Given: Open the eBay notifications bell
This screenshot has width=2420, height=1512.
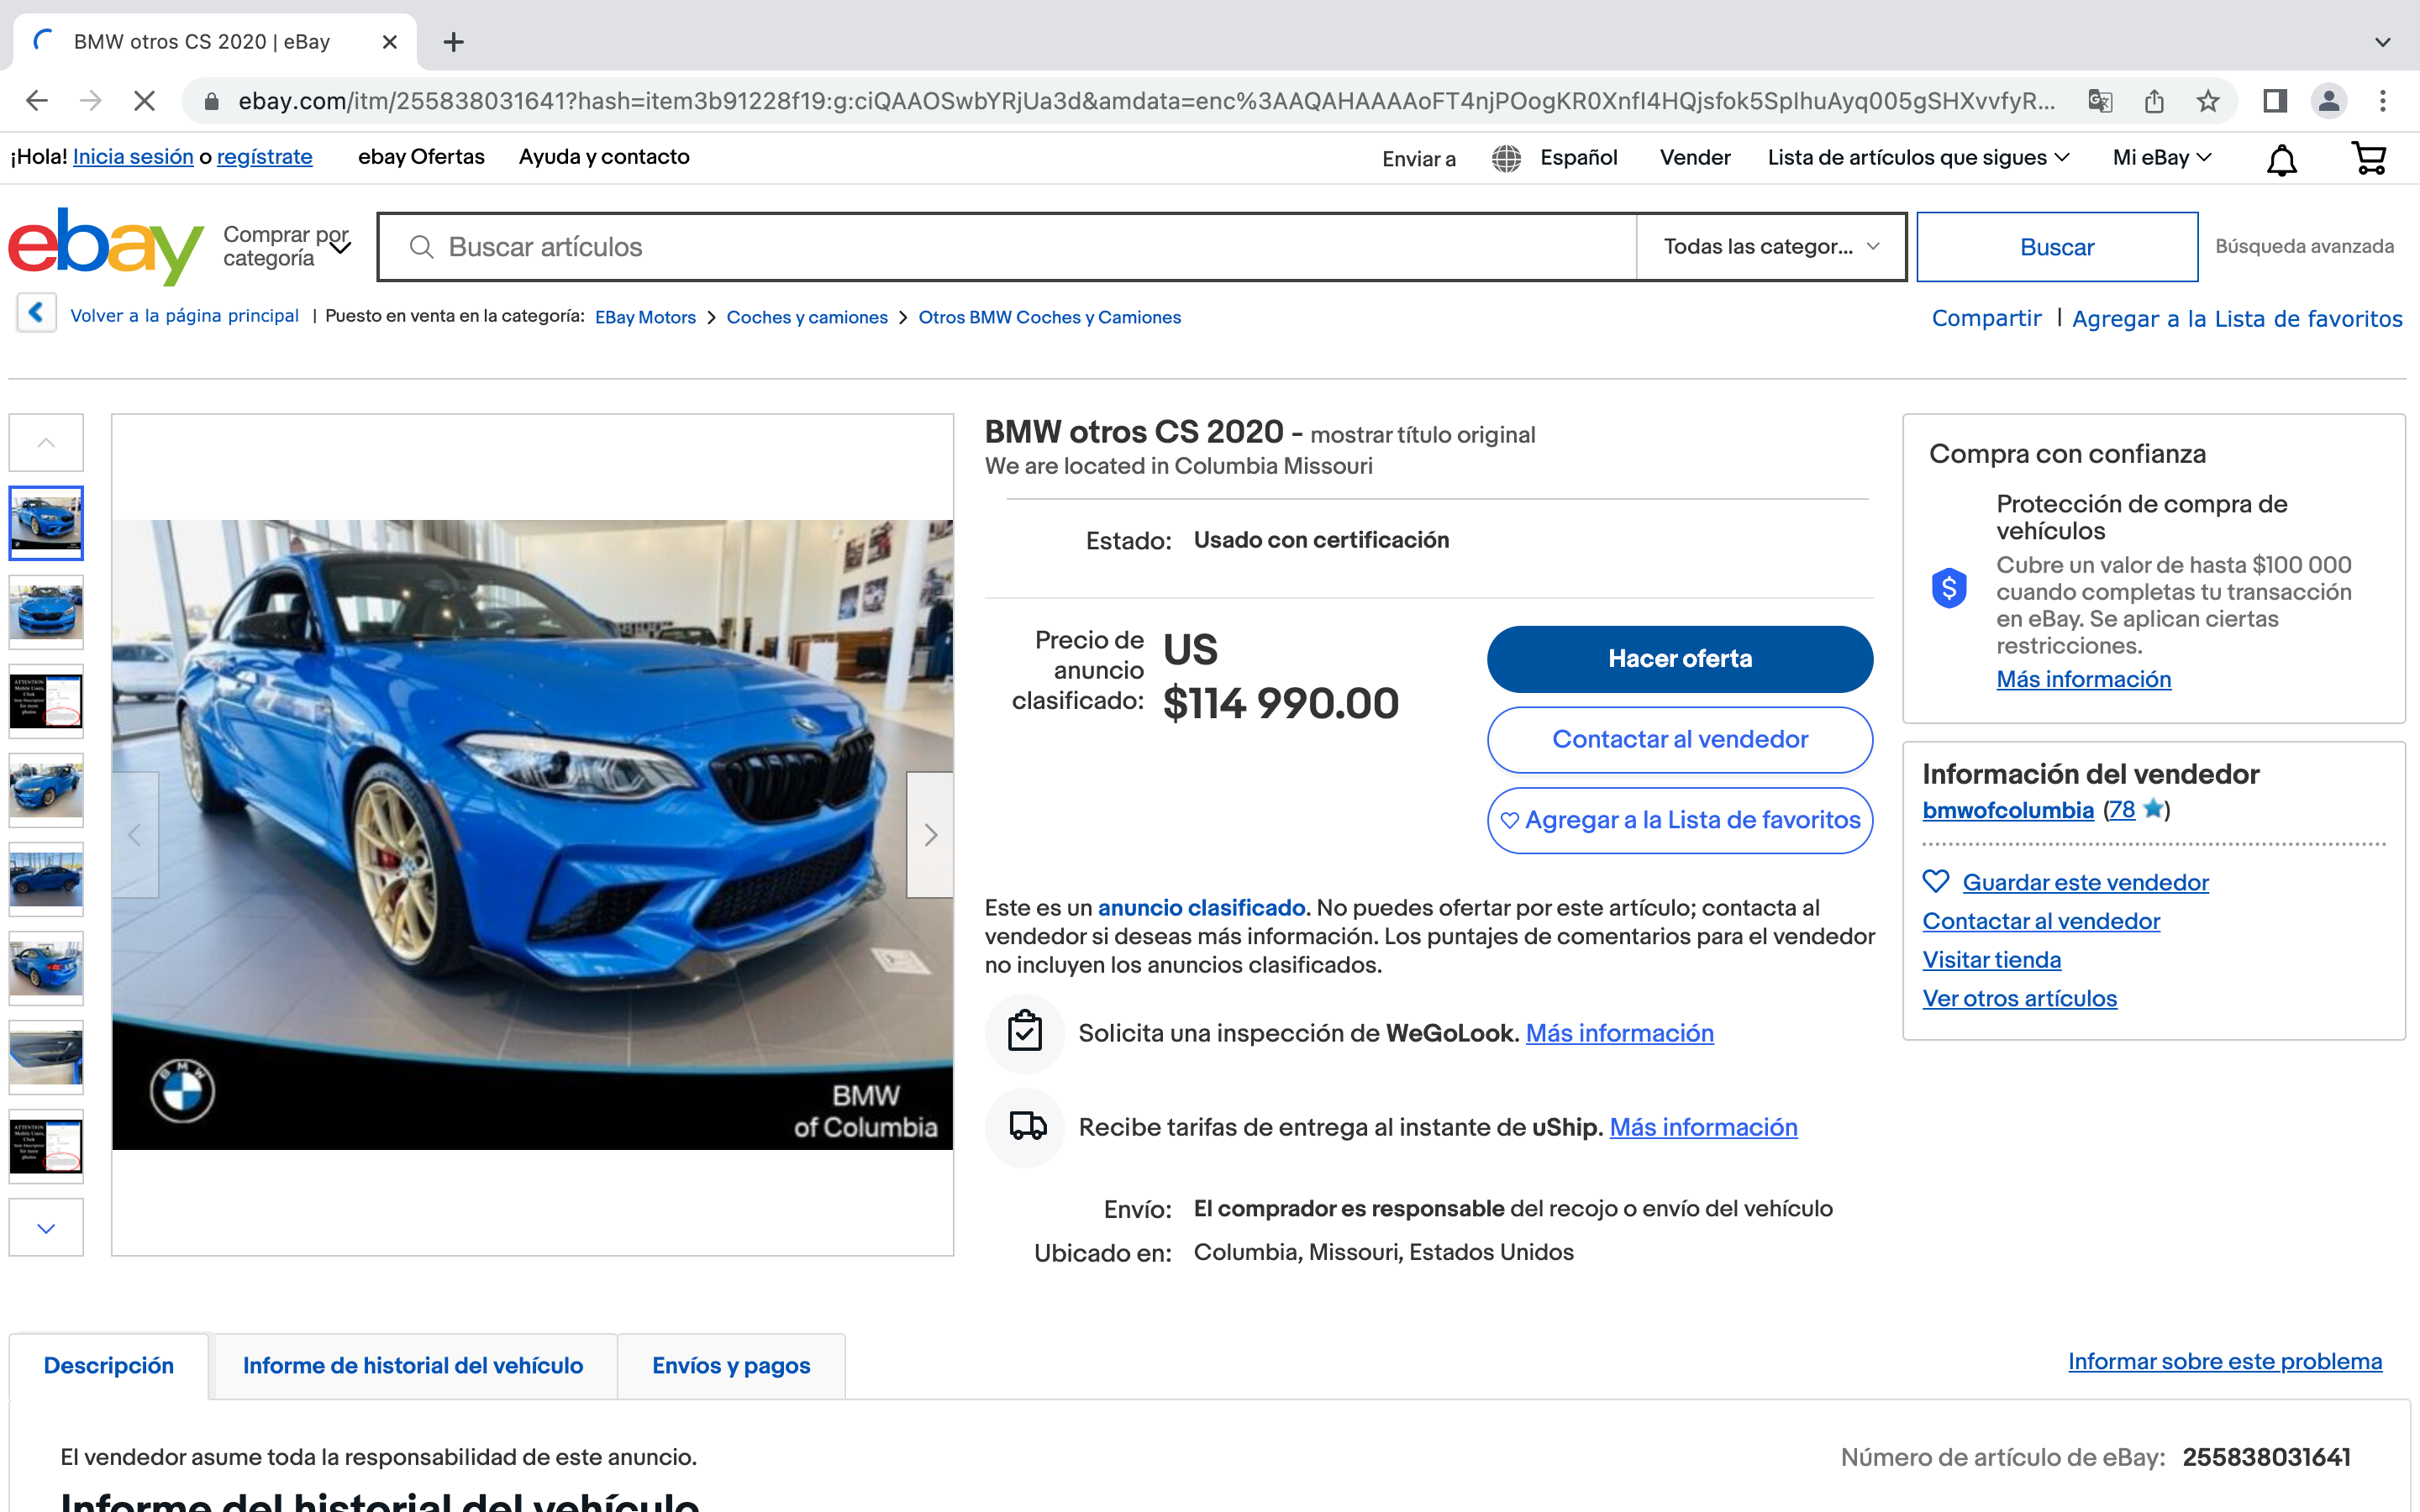Looking at the screenshot, I should pos(2281,159).
